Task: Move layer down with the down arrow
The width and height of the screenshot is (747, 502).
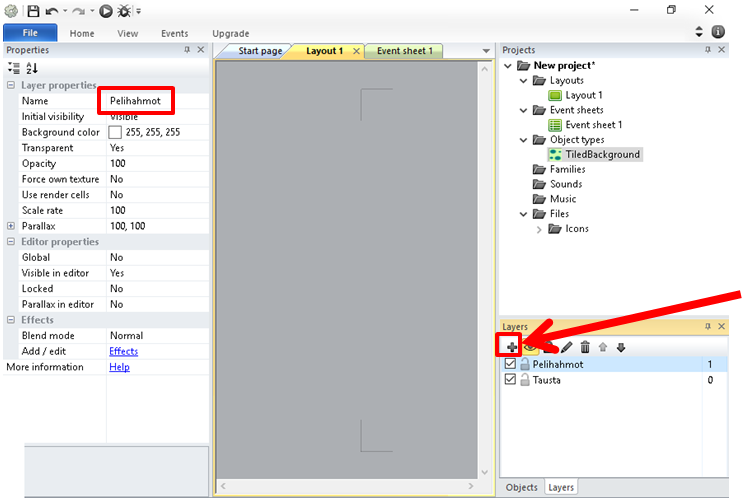Action: 621,347
